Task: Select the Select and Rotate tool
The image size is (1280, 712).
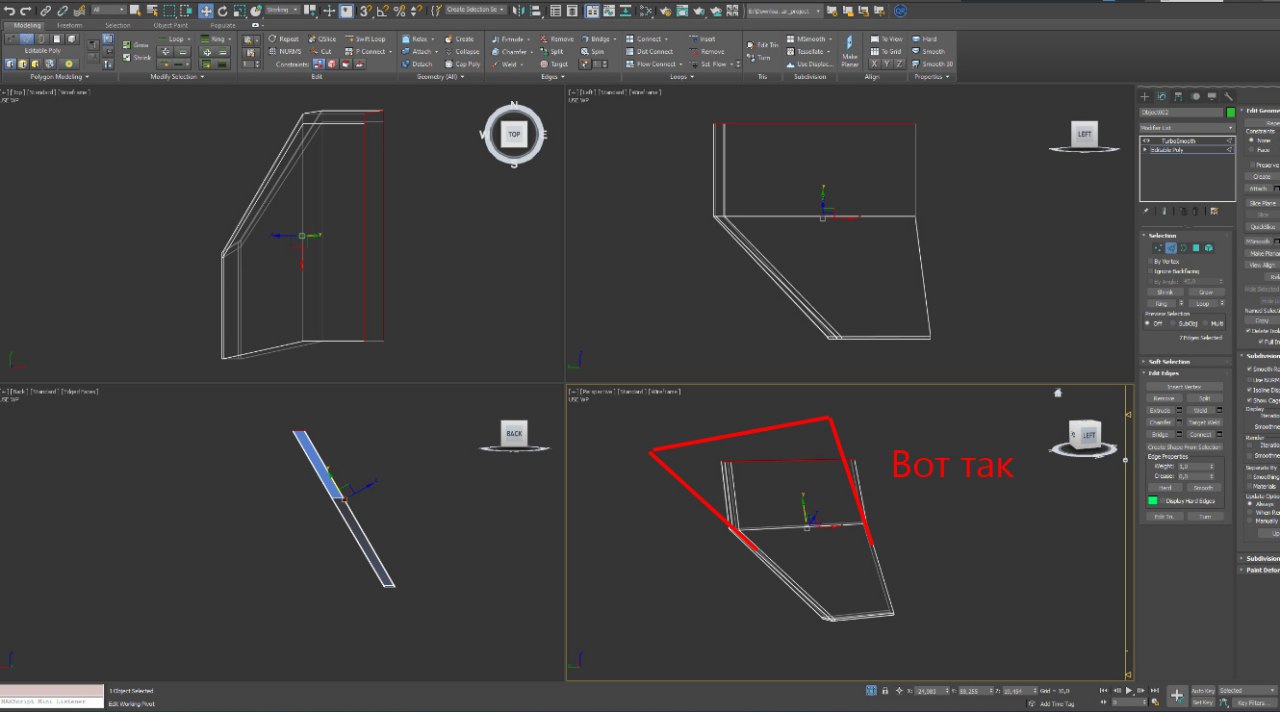Action: click(222, 11)
